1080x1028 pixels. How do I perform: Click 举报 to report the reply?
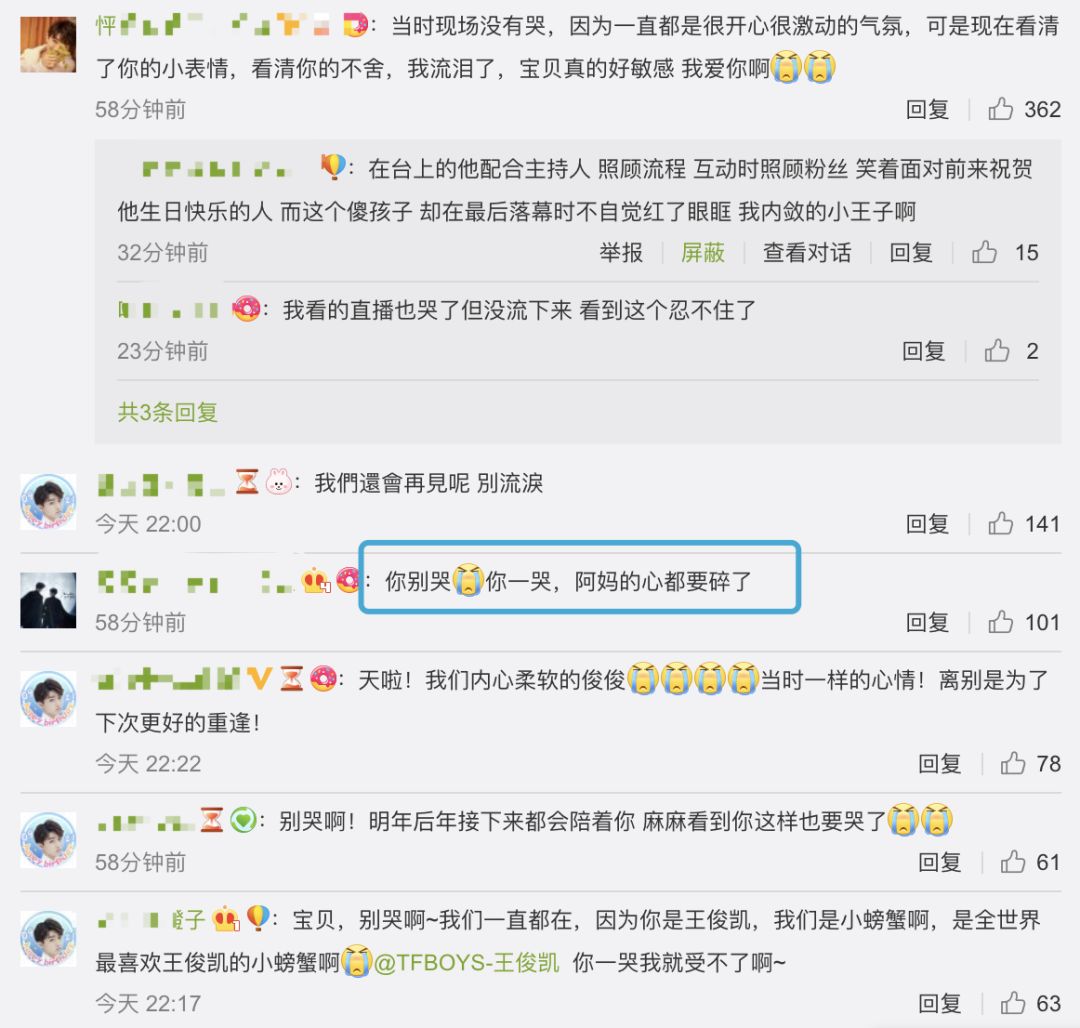621,252
